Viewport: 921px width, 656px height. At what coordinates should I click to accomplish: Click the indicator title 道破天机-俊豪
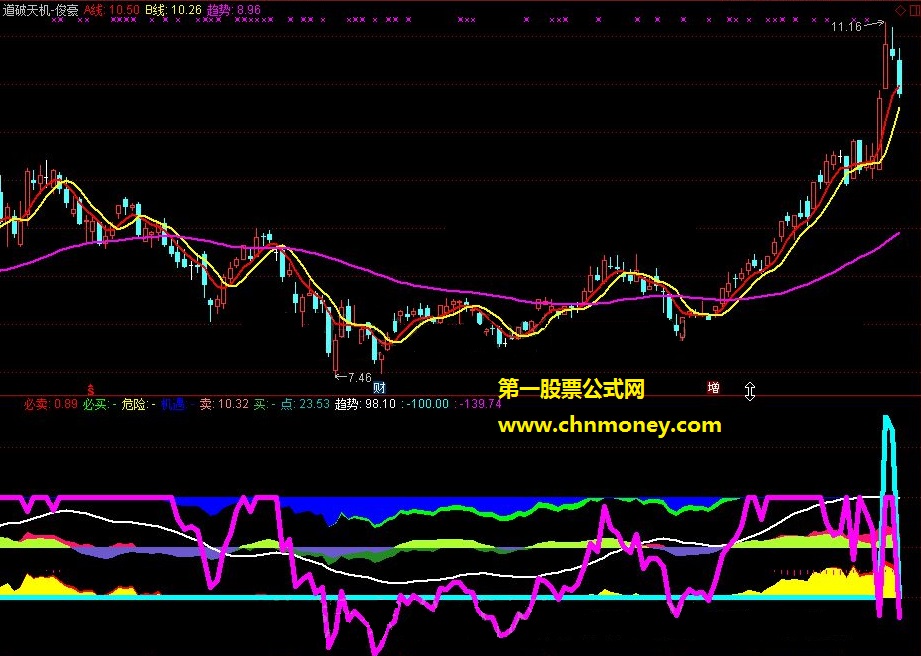coord(41,10)
